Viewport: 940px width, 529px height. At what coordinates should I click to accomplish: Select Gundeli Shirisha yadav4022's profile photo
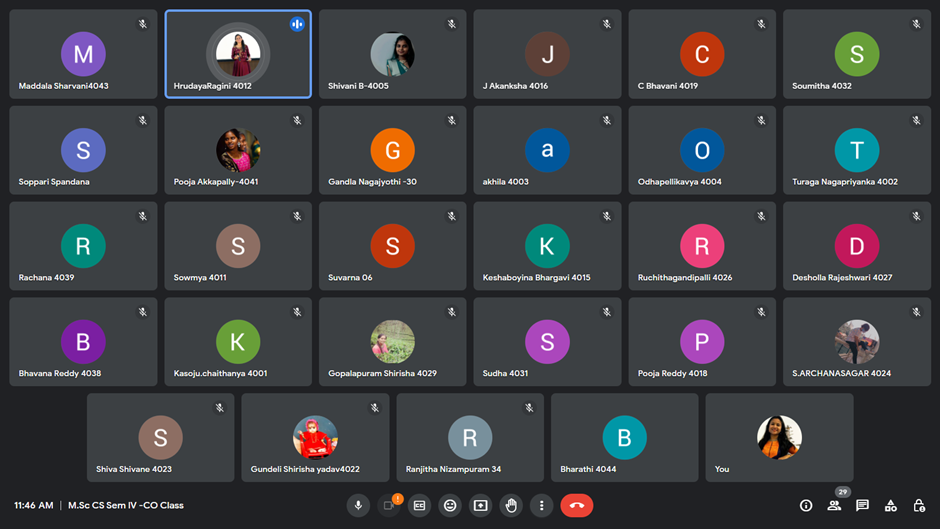(x=315, y=438)
